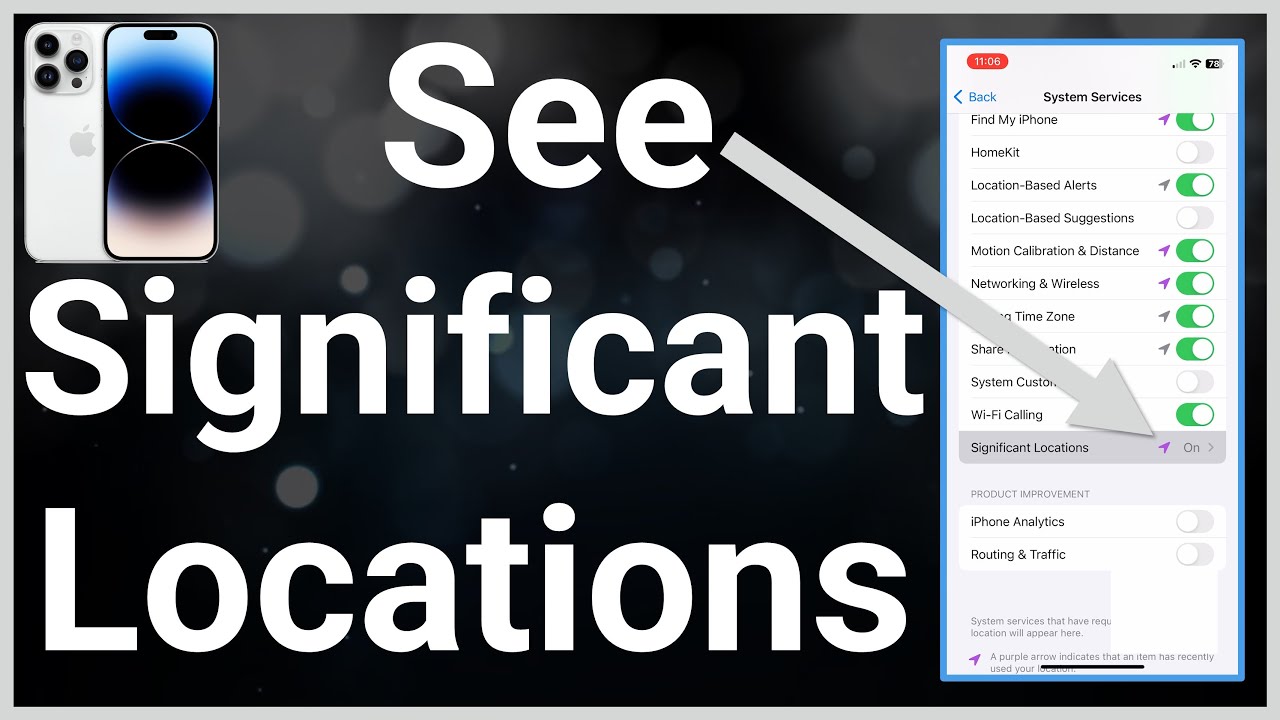Image resolution: width=1280 pixels, height=720 pixels.
Task: Switch off Networking & Wireless toggle
Action: click(x=1195, y=284)
